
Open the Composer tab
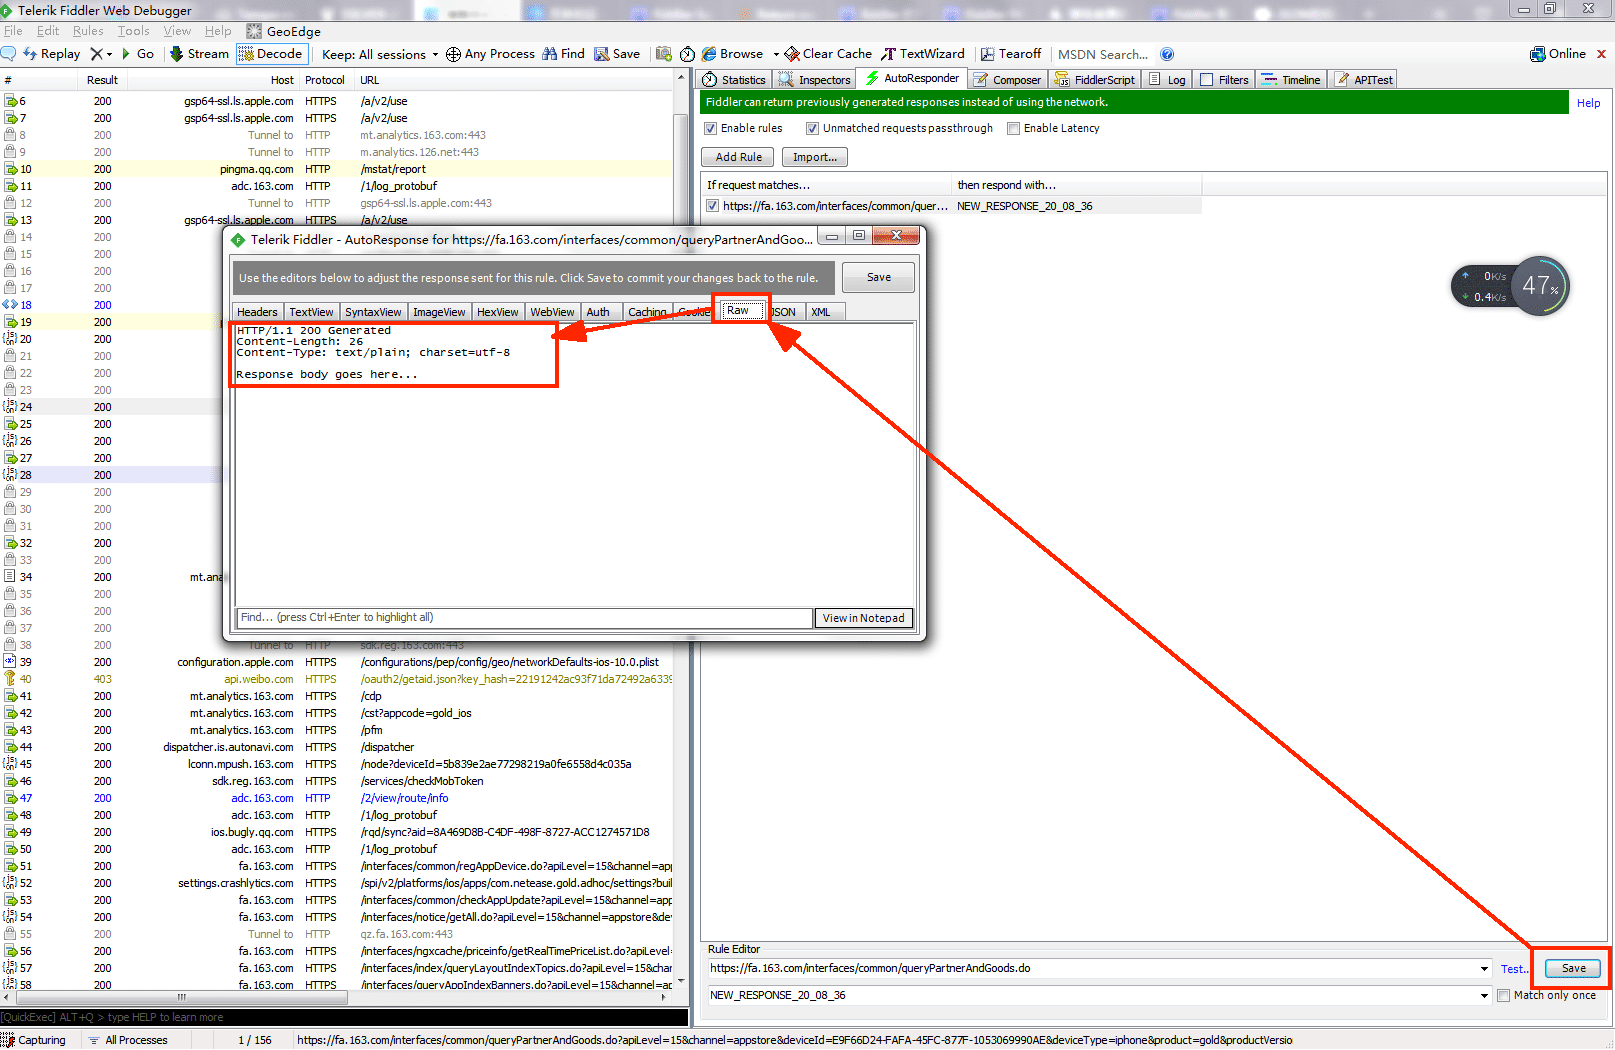pos(1007,79)
